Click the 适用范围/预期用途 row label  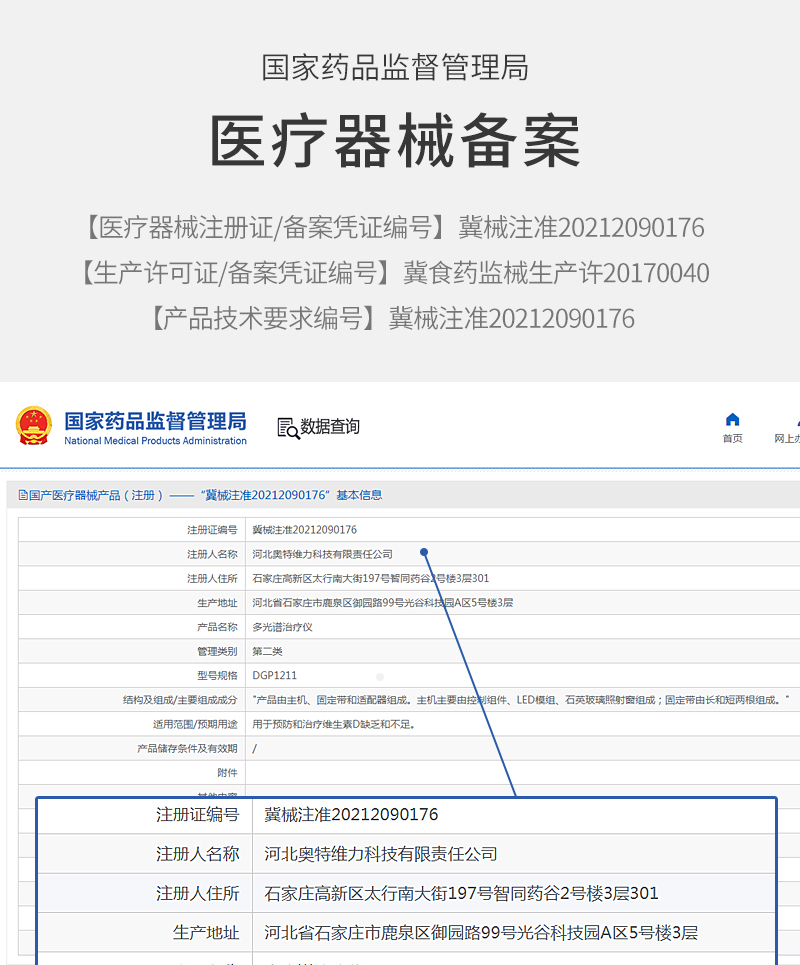click(x=195, y=724)
